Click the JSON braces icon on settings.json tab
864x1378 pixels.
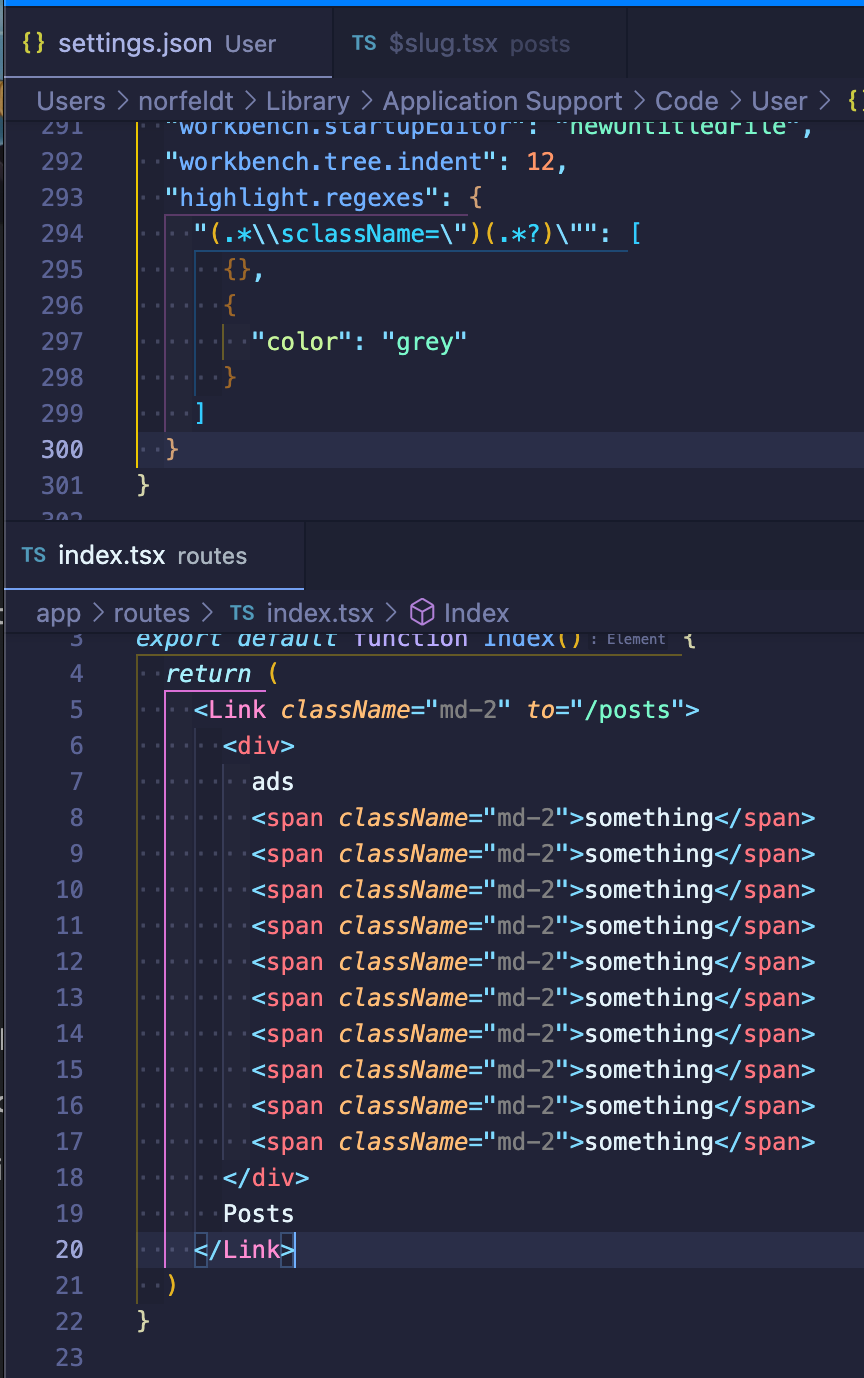33,43
